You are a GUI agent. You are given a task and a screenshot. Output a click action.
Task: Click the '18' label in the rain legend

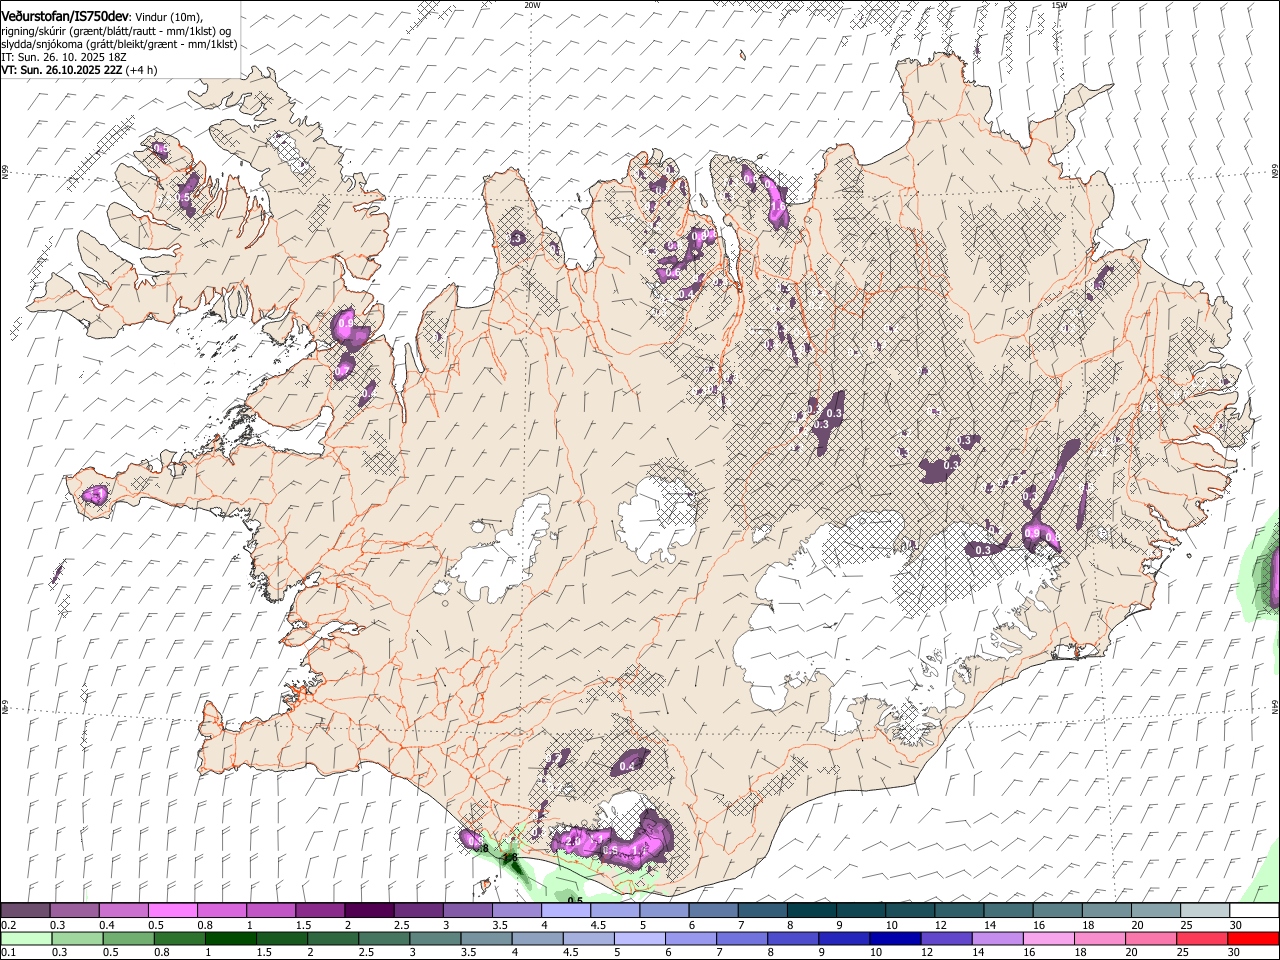(1082, 953)
